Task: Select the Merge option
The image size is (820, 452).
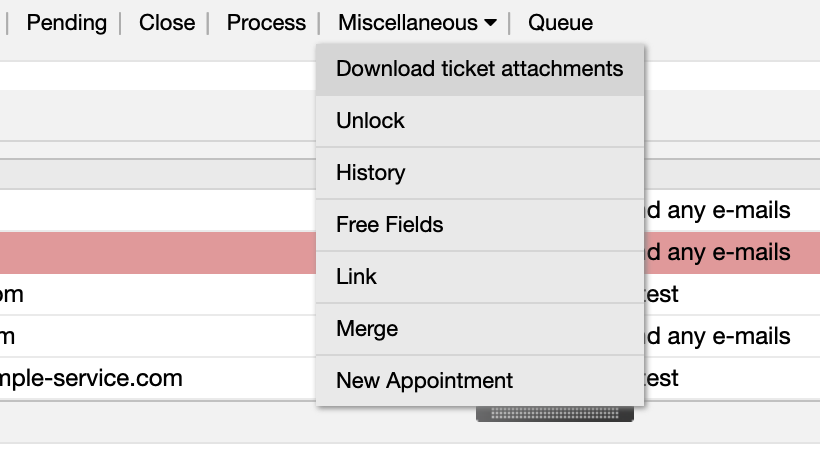Action: (367, 329)
